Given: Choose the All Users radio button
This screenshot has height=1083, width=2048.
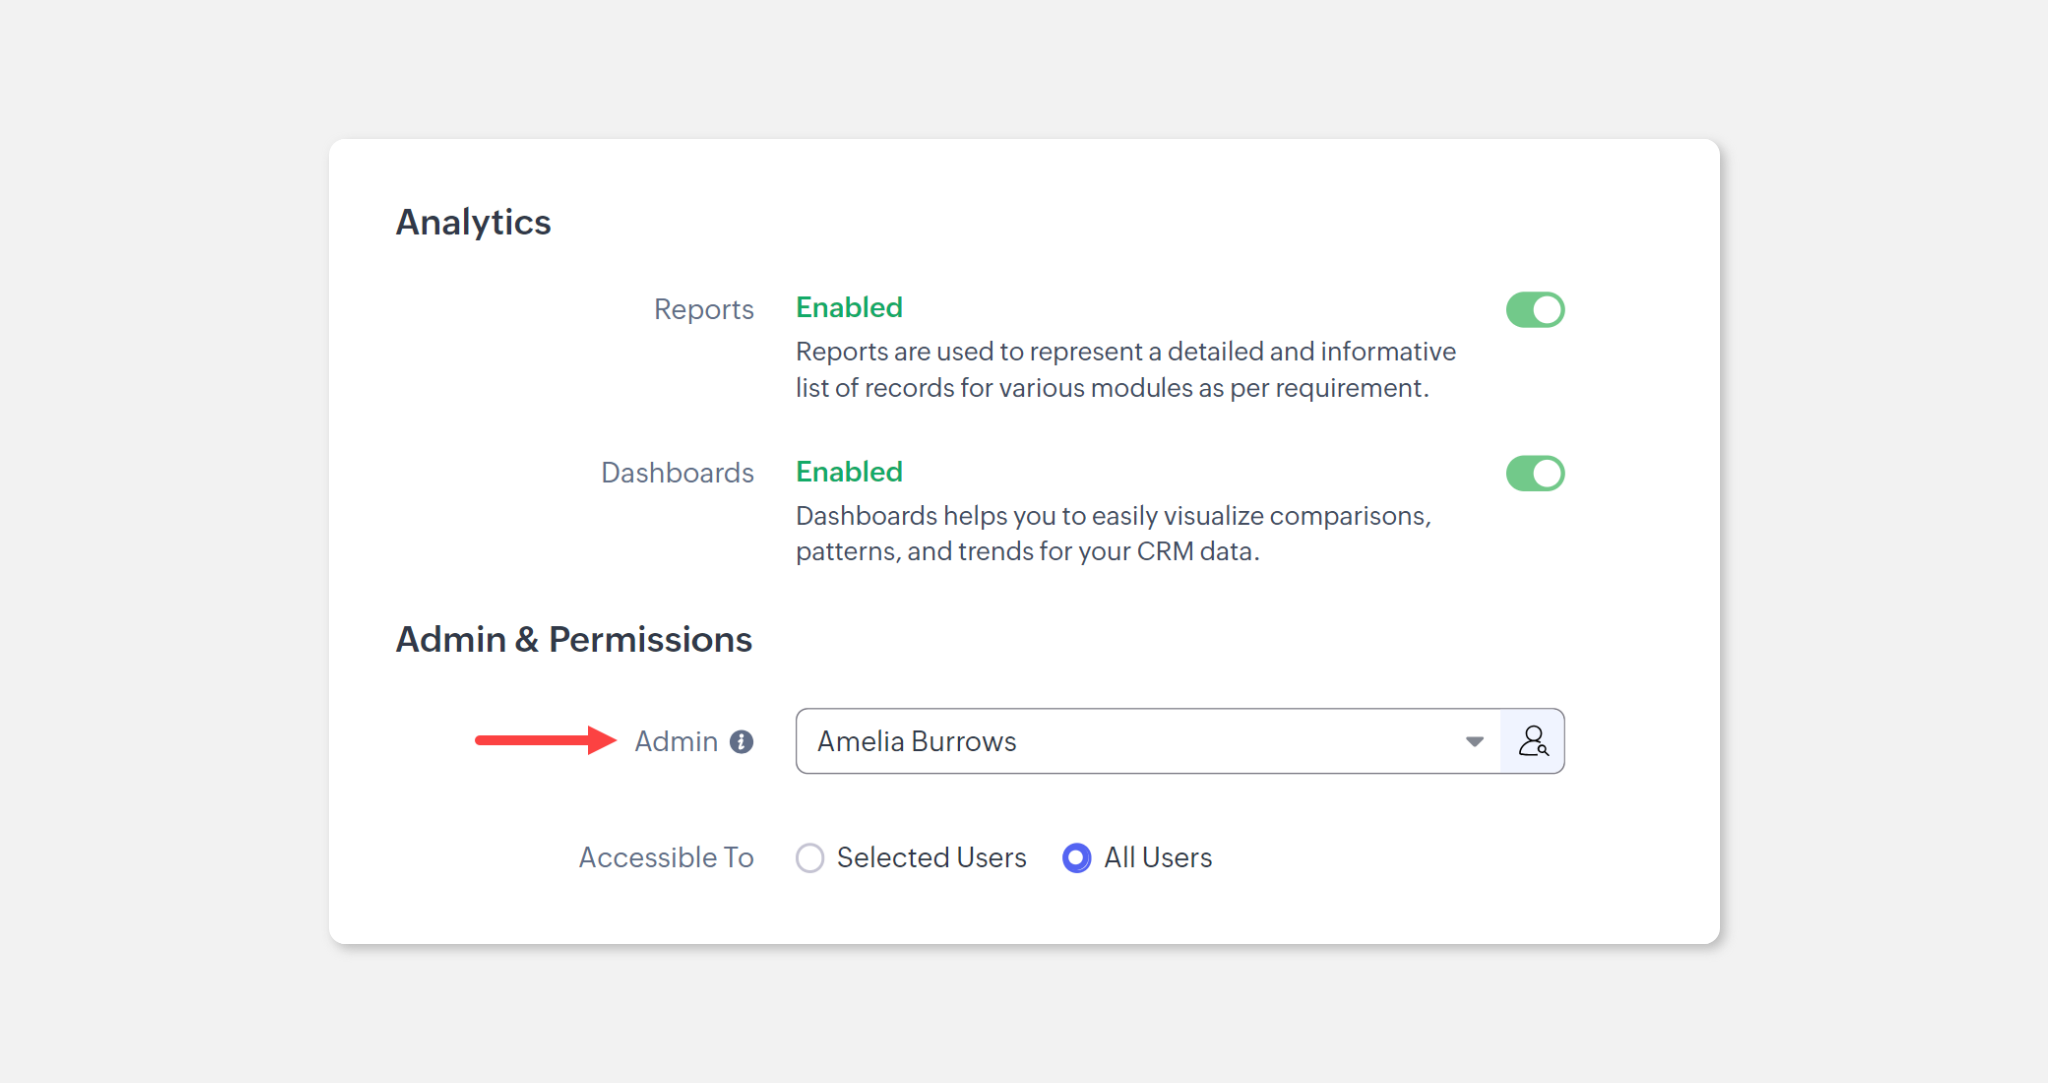Looking at the screenshot, I should tap(1076, 858).
